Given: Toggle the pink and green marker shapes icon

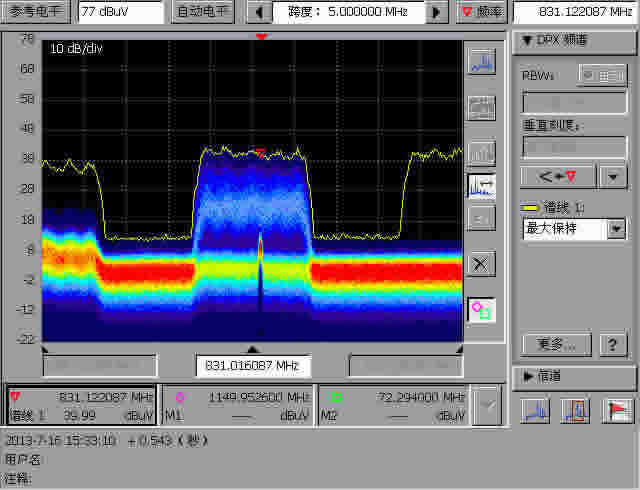Looking at the screenshot, I should pos(482,309).
